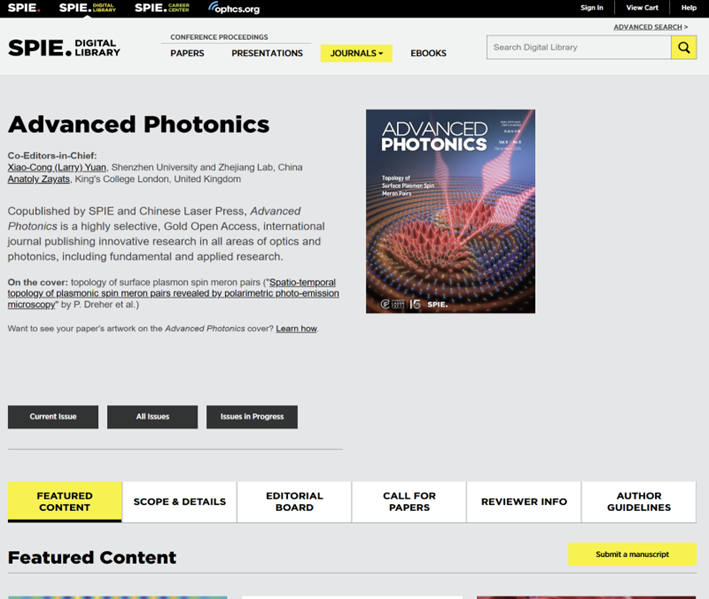Open the Presentations navigation item
The width and height of the screenshot is (709, 599).
coord(267,53)
